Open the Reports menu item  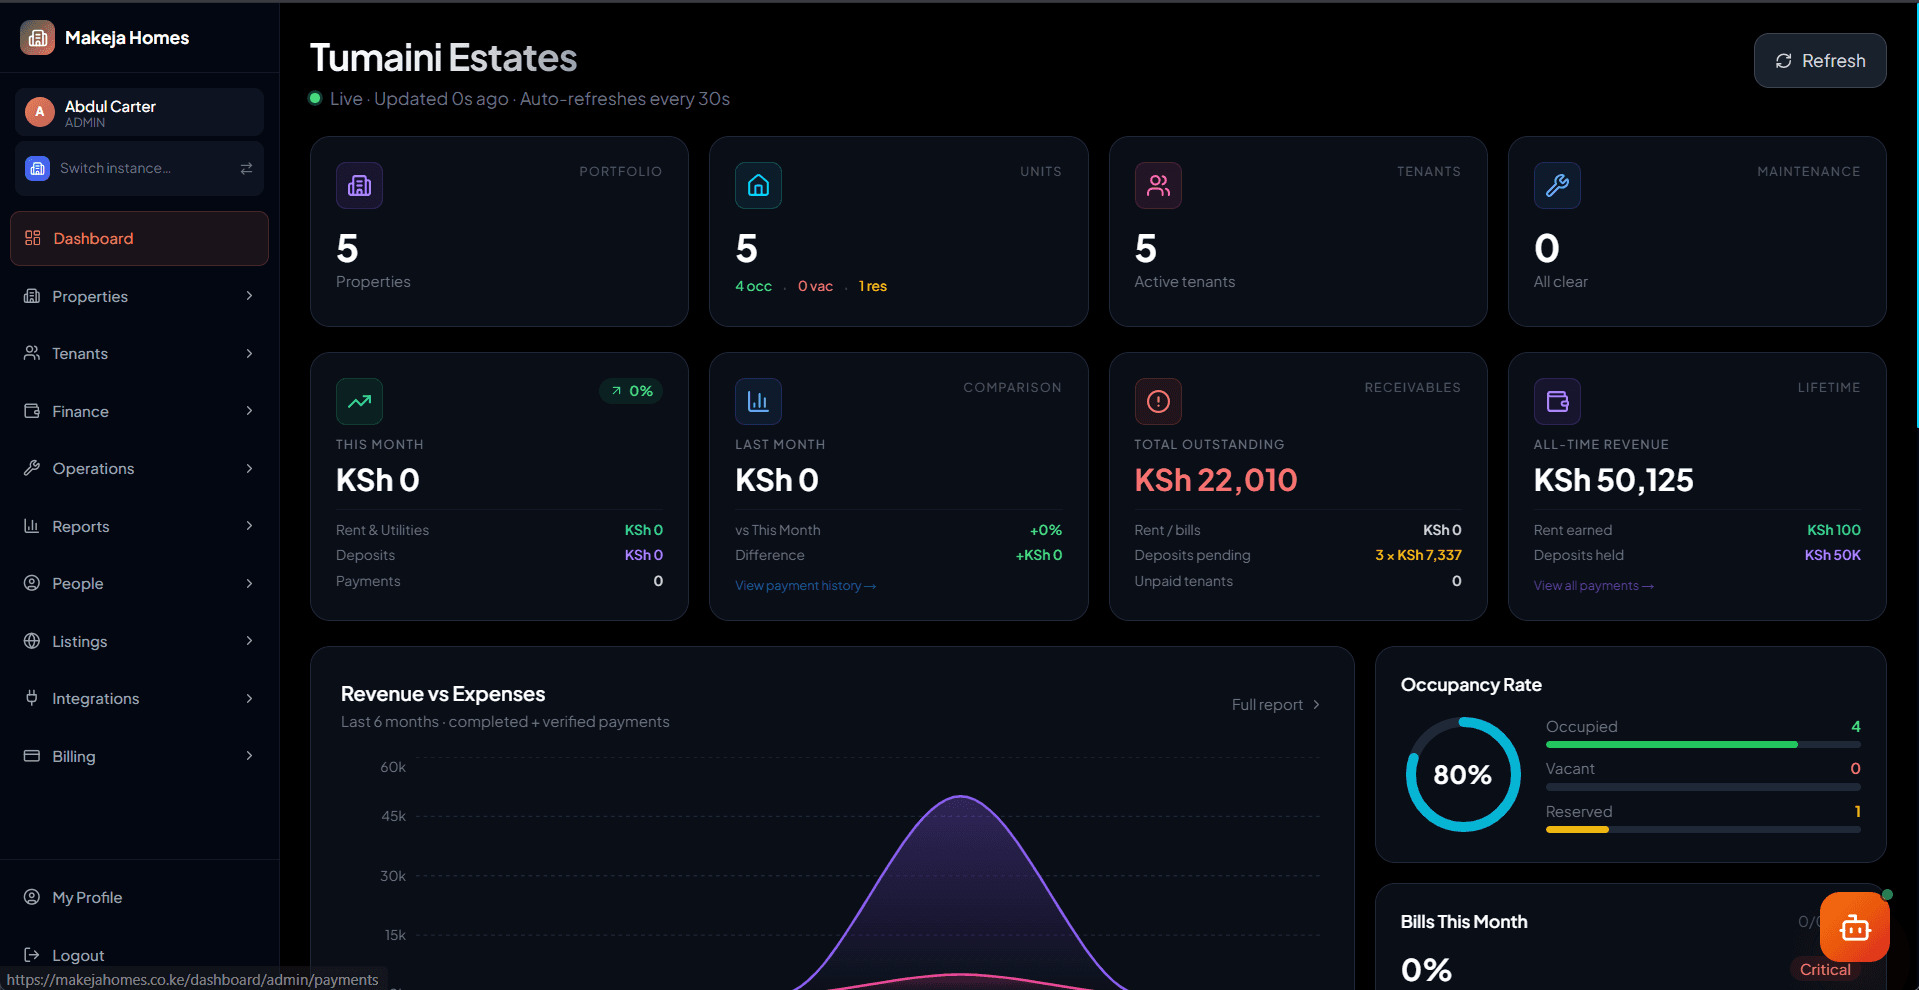pyautogui.click(x=139, y=526)
